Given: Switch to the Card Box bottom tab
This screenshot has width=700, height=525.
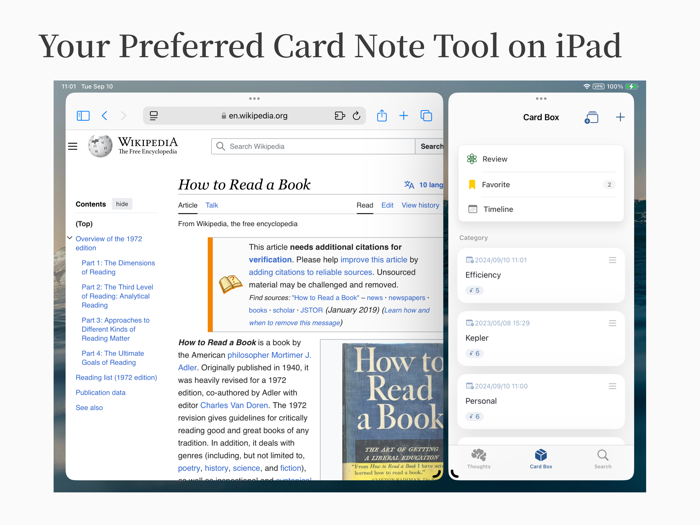Looking at the screenshot, I should pos(541,458).
